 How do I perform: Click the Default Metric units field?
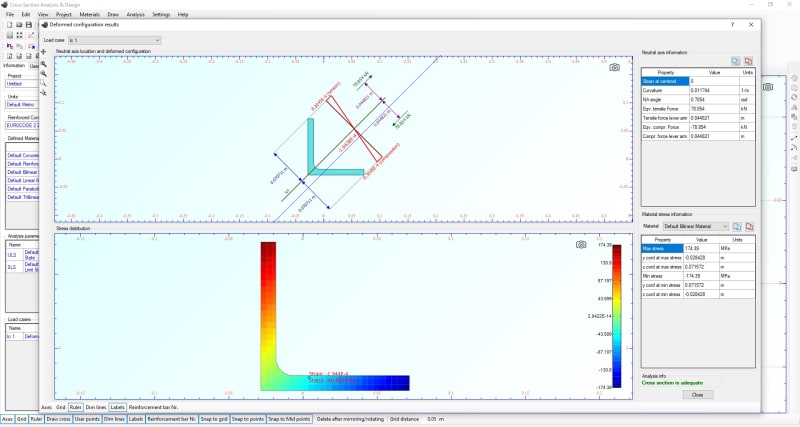point(22,105)
